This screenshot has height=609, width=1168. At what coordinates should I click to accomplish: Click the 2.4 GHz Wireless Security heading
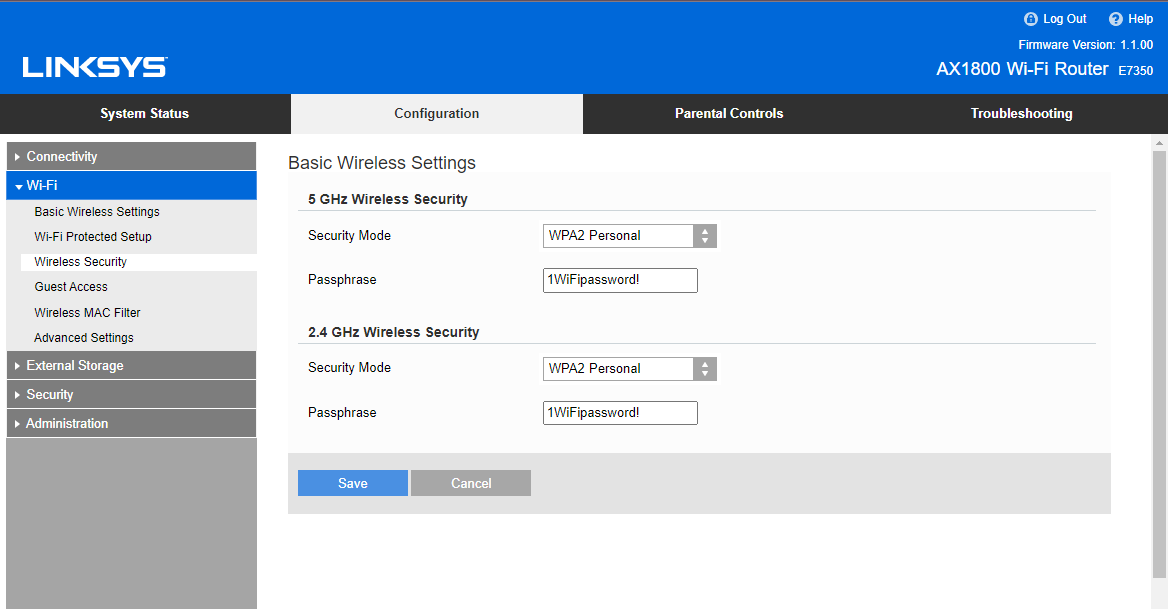pyautogui.click(x=393, y=332)
